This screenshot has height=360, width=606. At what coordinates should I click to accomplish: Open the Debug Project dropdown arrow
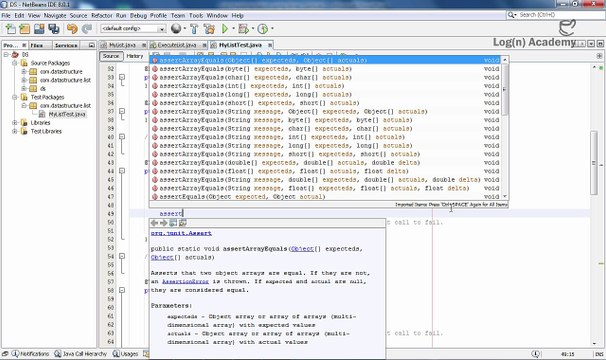point(252,29)
